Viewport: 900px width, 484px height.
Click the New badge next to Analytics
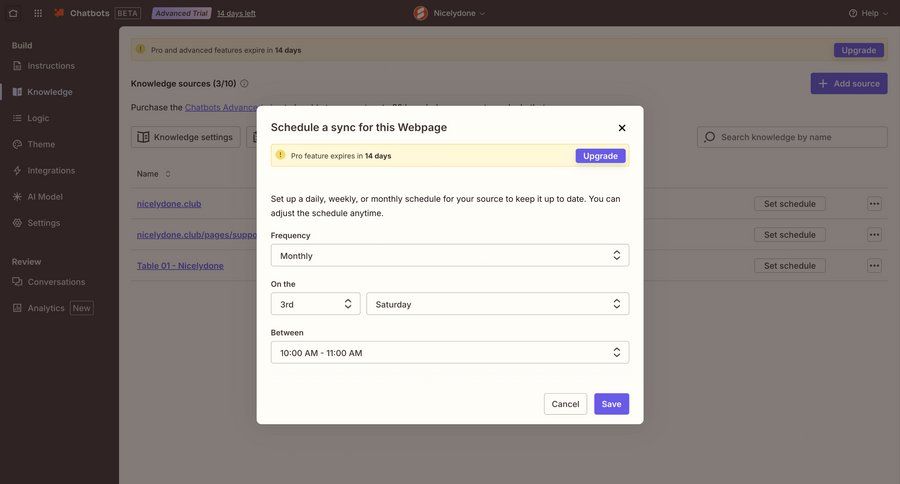(x=82, y=308)
